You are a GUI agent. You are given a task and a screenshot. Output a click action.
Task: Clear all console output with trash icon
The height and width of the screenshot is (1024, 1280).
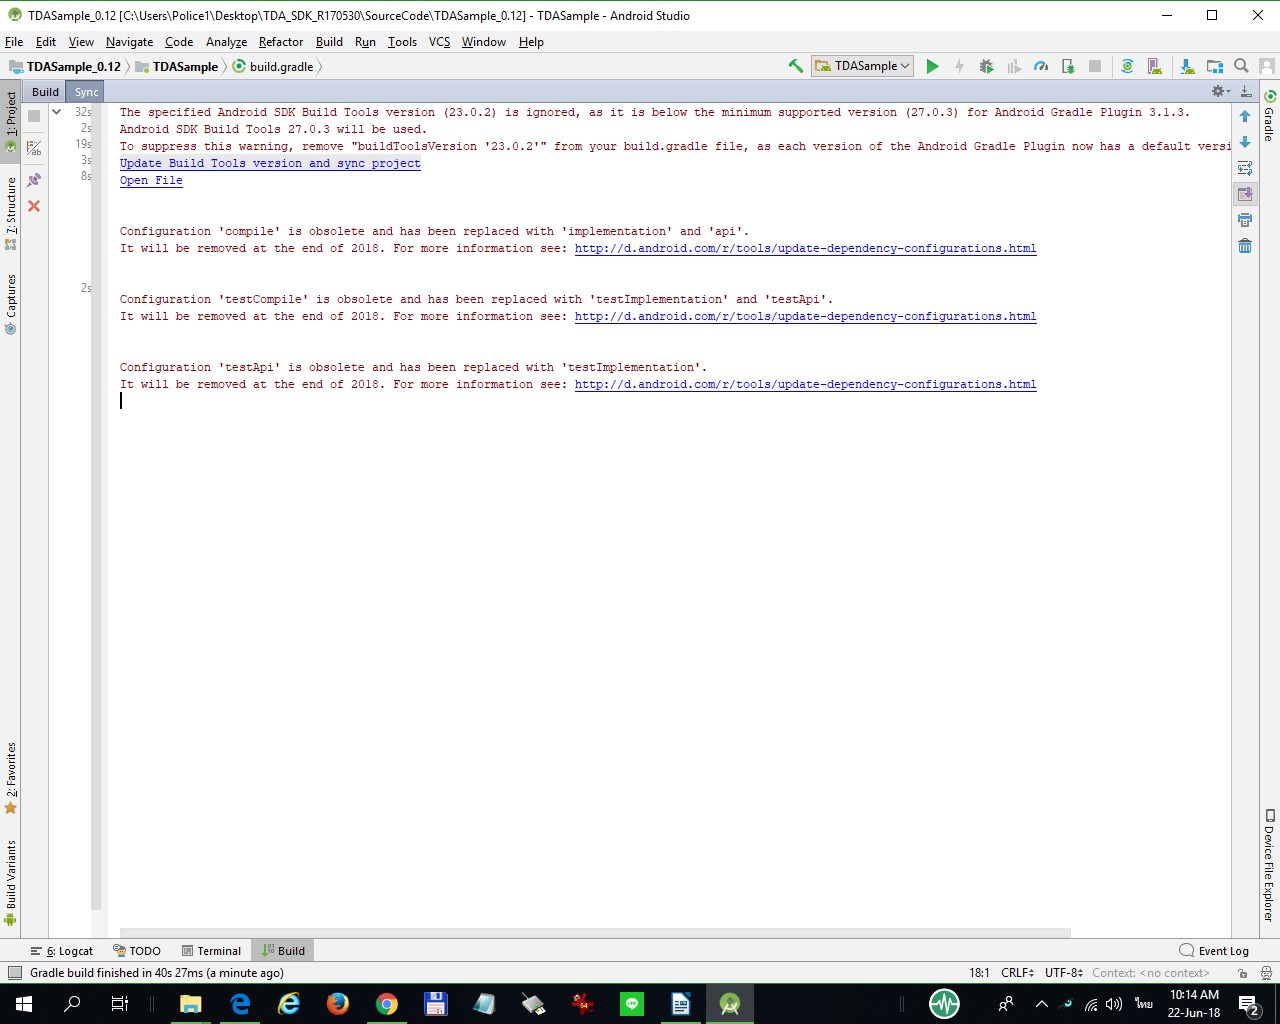[x=1245, y=246]
